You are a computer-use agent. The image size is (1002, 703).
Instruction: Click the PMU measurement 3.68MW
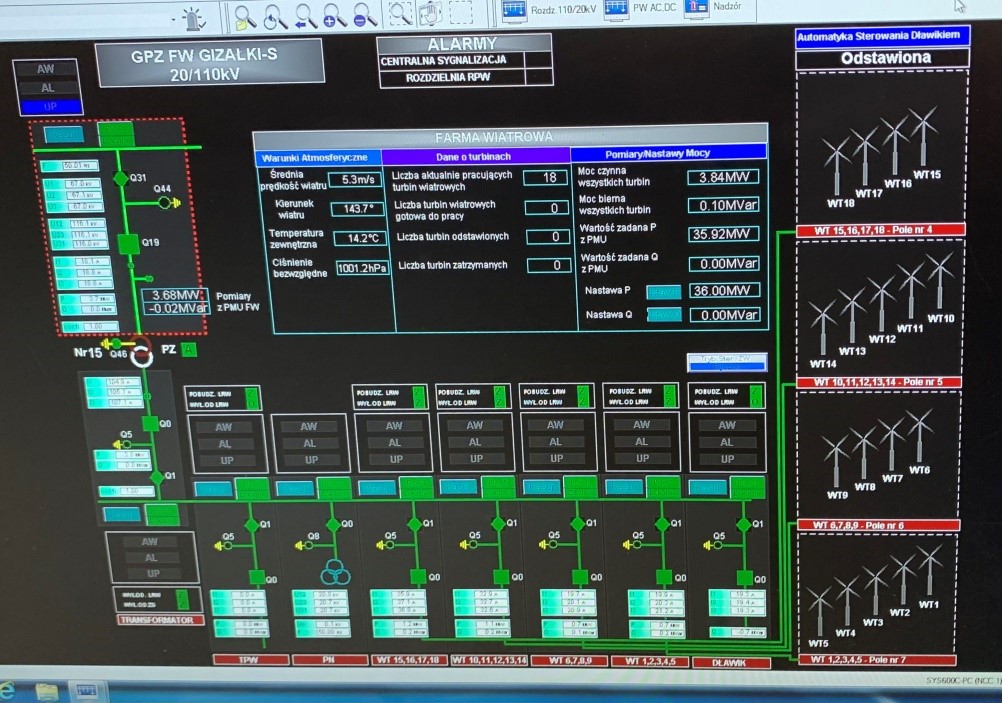tap(174, 295)
